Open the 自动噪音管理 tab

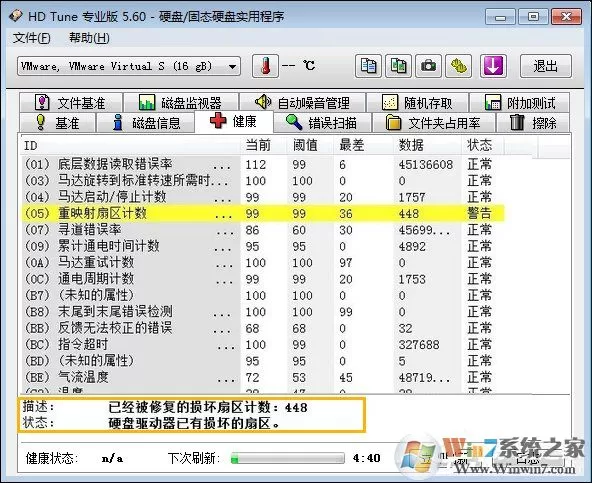tap(302, 102)
